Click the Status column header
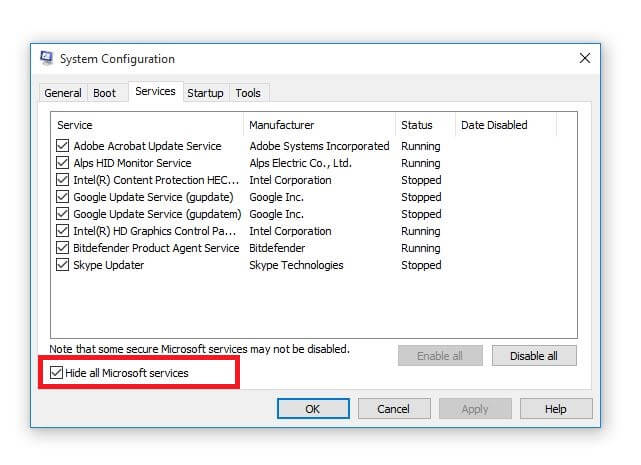641x465 pixels. [x=424, y=125]
